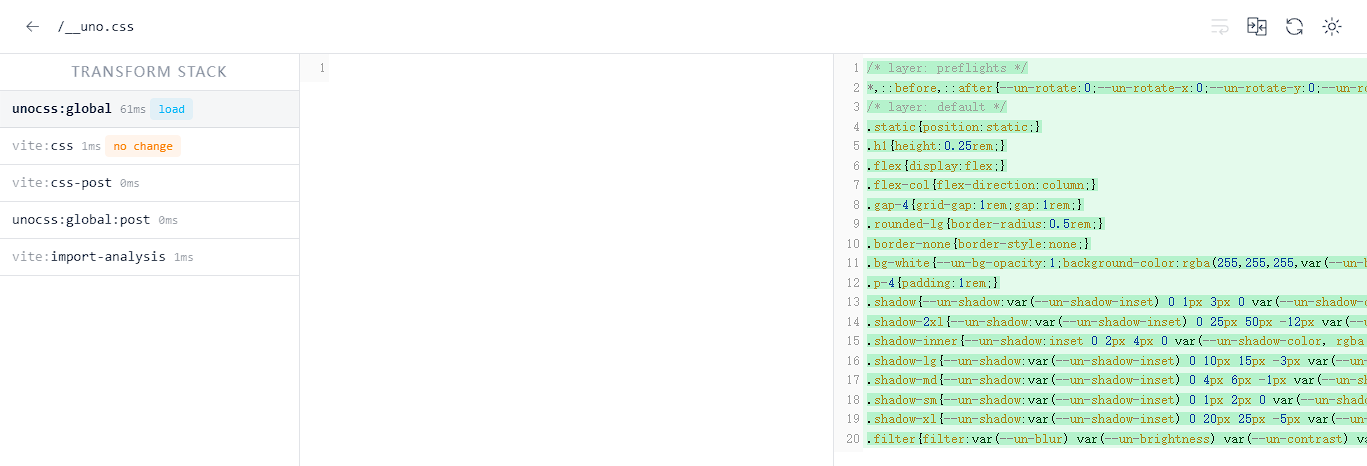
Task: Toggle light/dark theme sun icon
Action: pos(1331,27)
